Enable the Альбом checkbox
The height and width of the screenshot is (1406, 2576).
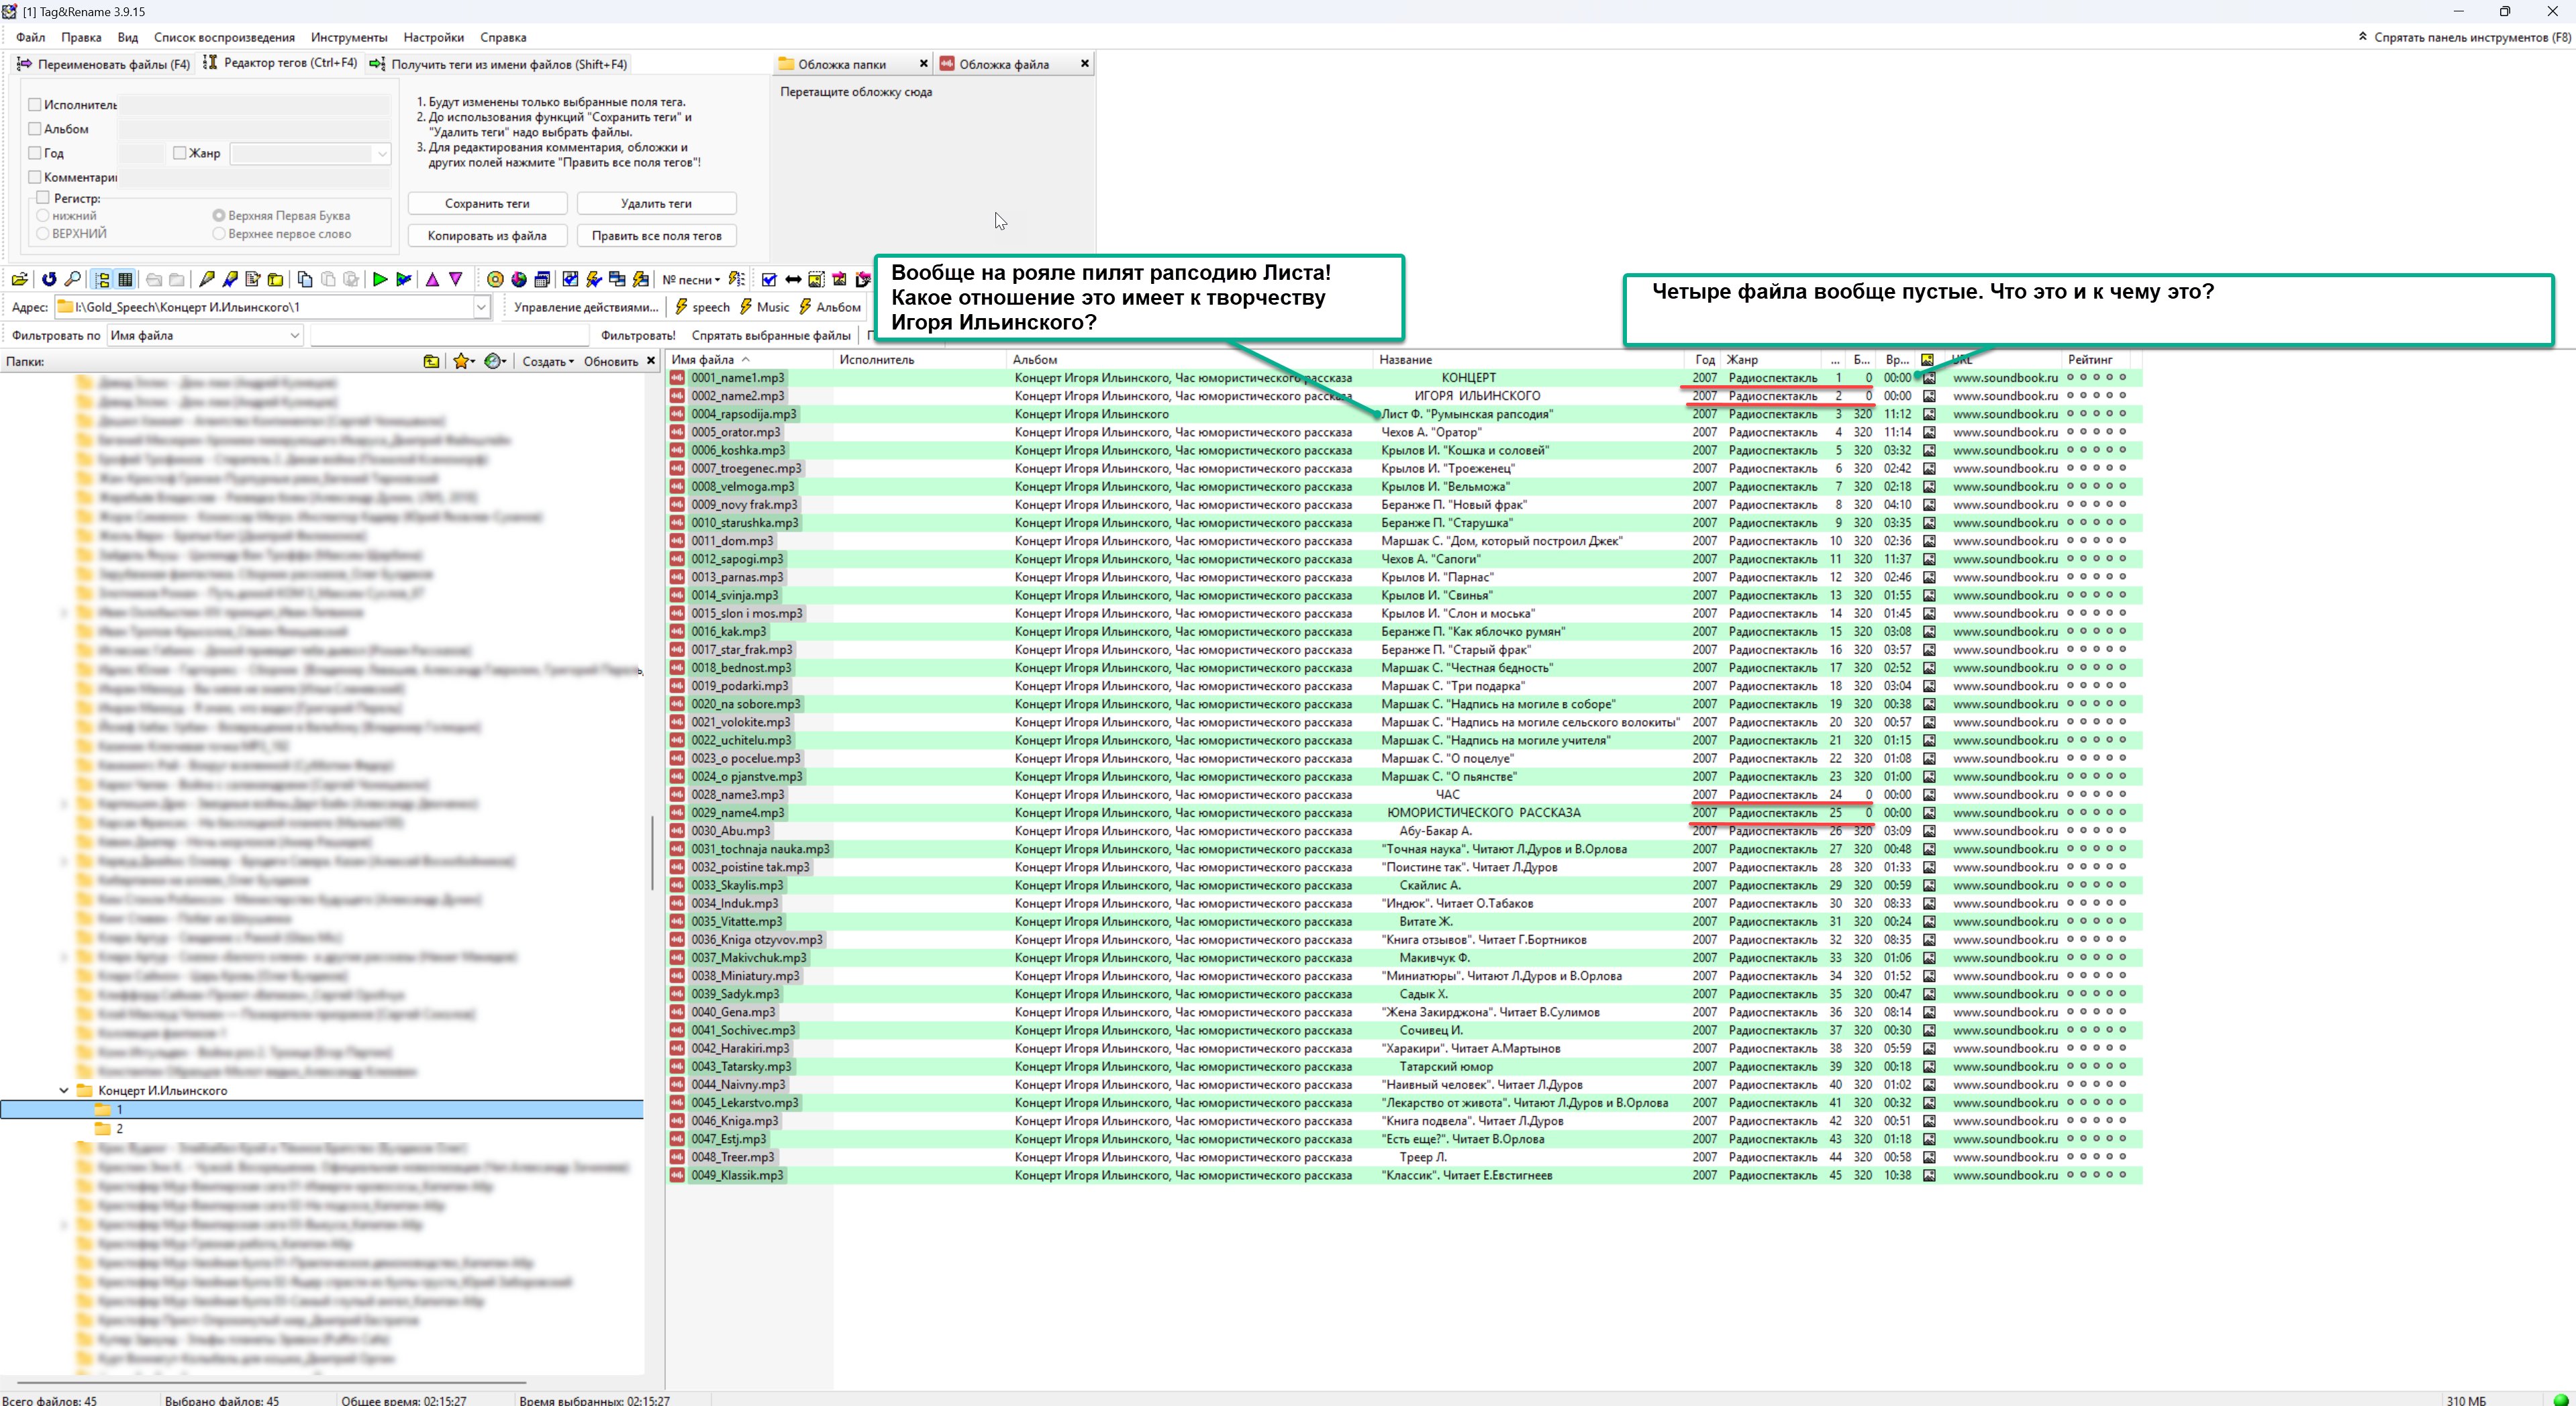(x=35, y=129)
